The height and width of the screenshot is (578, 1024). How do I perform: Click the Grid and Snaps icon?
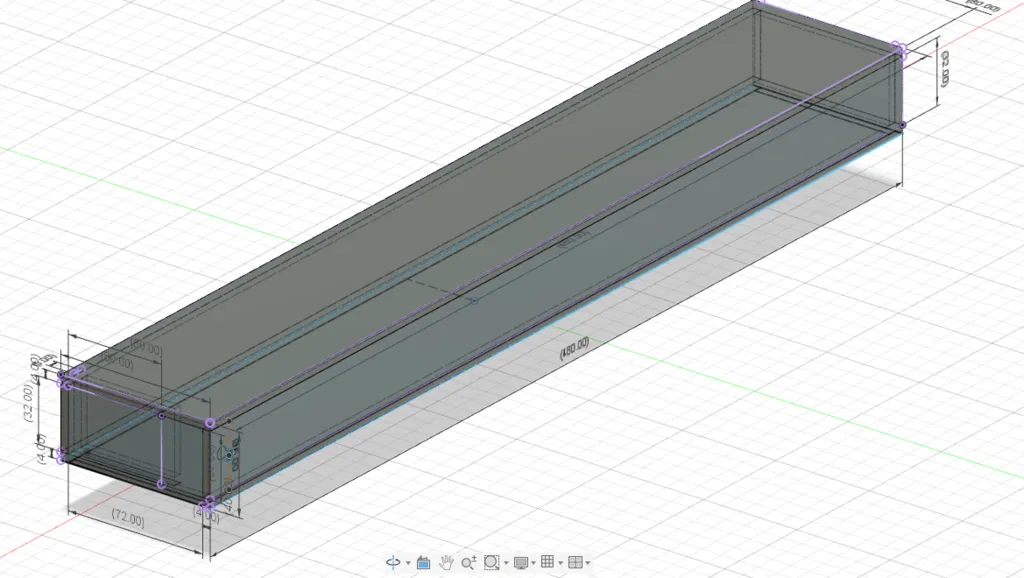pyautogui.click(x=547, y=562)
